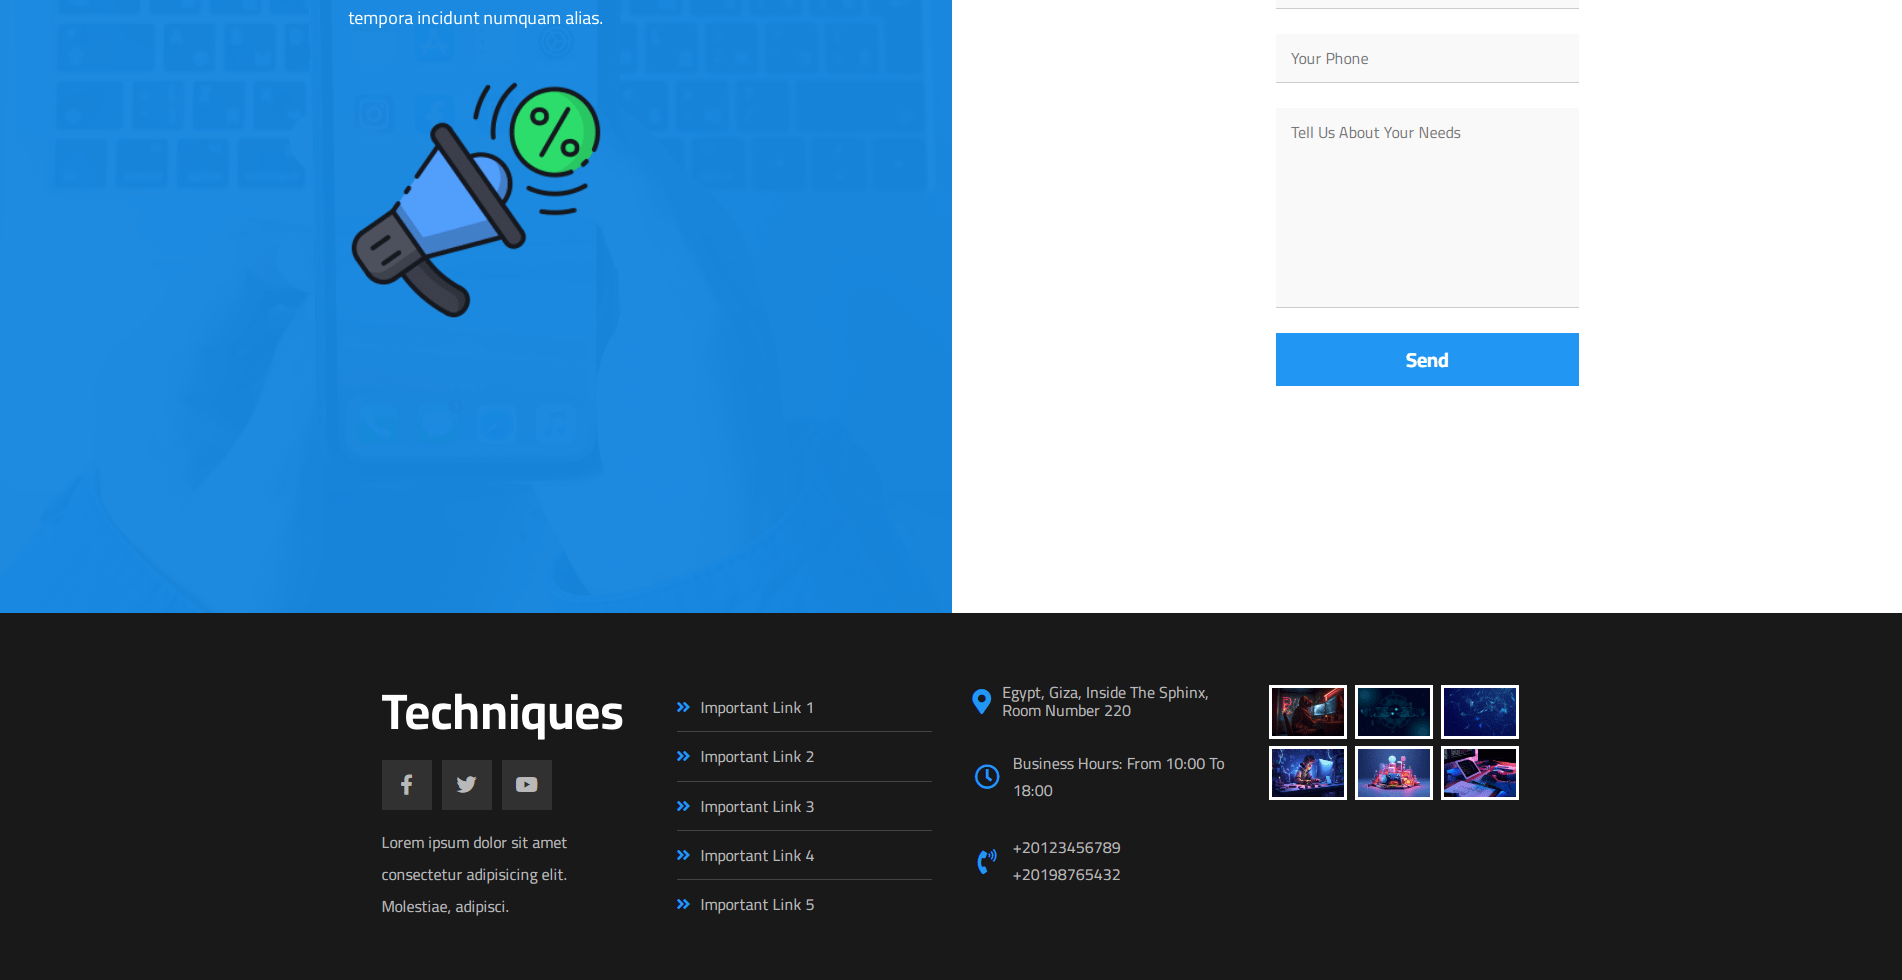This screenshot has height=980, width=1902.
Task: Open the first gallery thumbnail
Action: 1308,712
